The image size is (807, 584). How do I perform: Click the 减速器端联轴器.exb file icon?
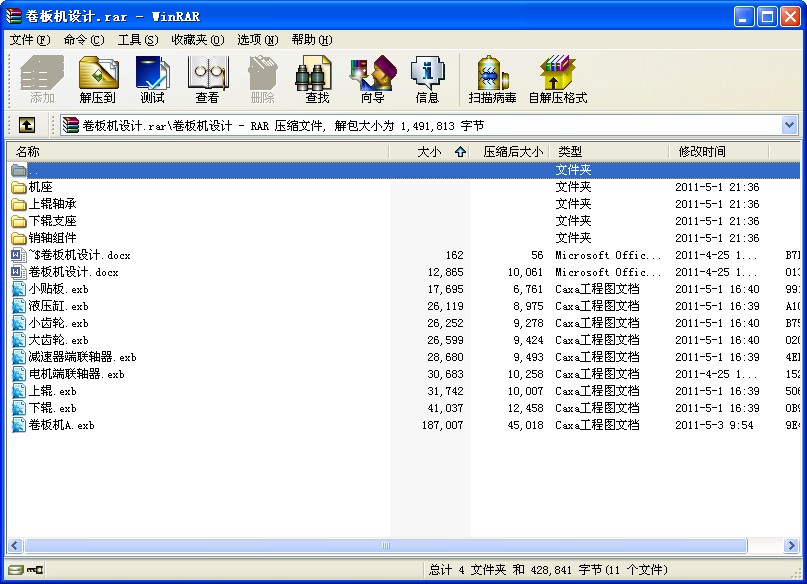coord(19,357)
